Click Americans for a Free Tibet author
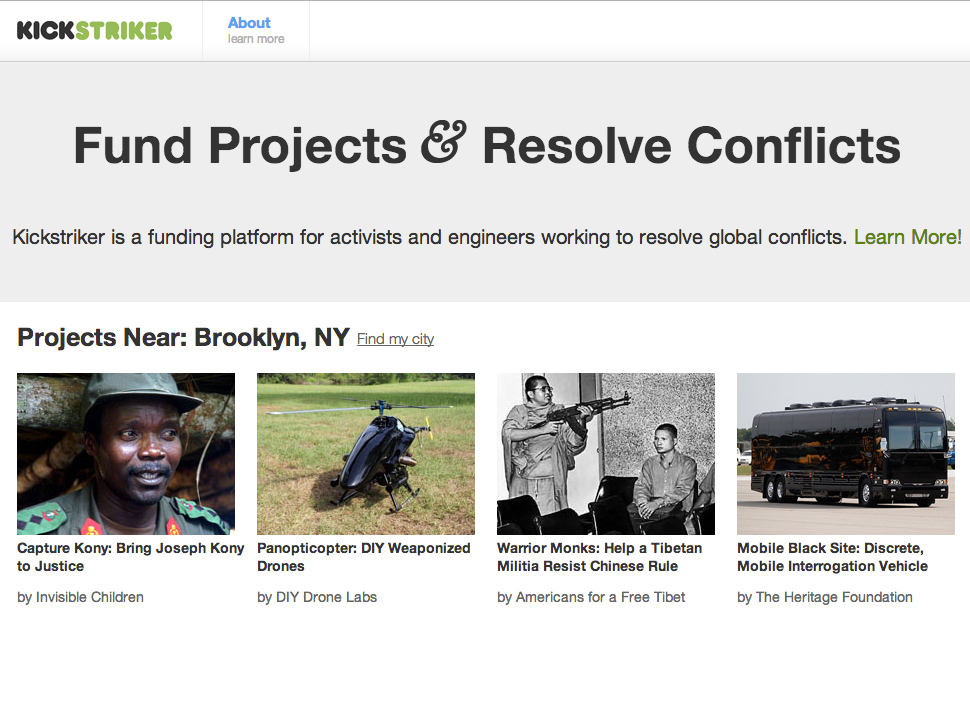970x728 pixels. (x=600, y=597)
